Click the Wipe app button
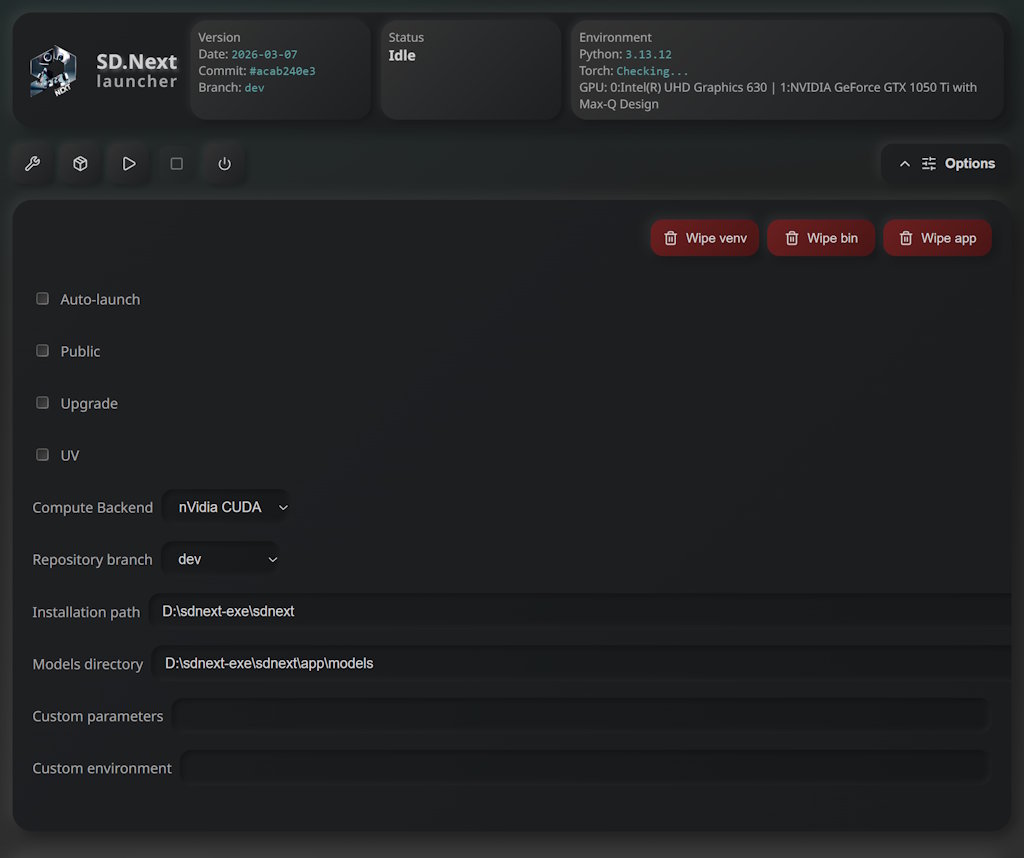Image resolution: width=1024 pixels, height=858 pixels. point(937,238)
